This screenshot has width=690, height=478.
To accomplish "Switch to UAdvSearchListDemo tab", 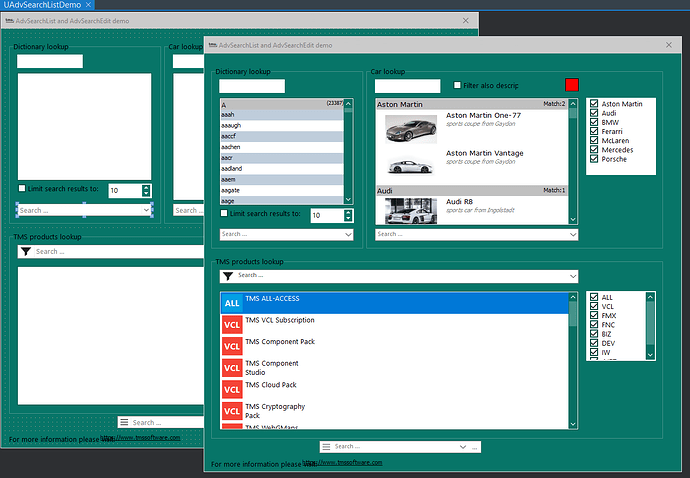I will (x=42, y=5).
